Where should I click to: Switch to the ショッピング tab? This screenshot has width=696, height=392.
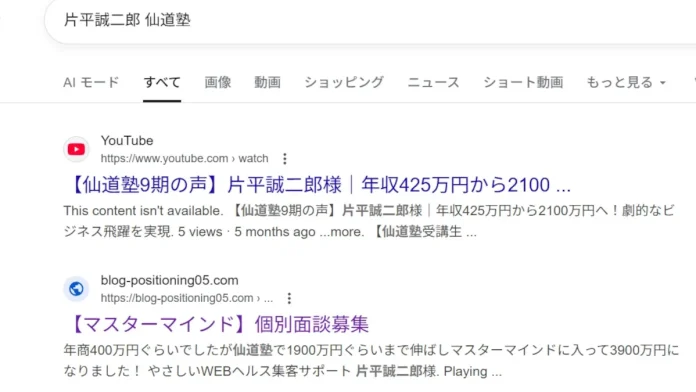click(x=344, y=82)
